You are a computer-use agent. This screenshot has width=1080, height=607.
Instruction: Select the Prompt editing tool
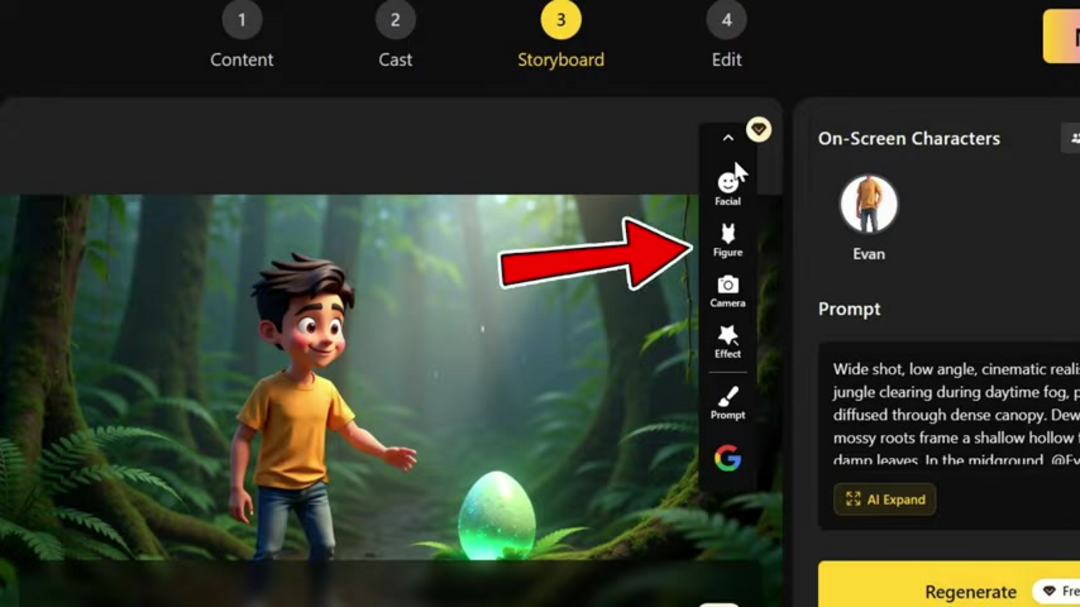(x=727, y=398)
